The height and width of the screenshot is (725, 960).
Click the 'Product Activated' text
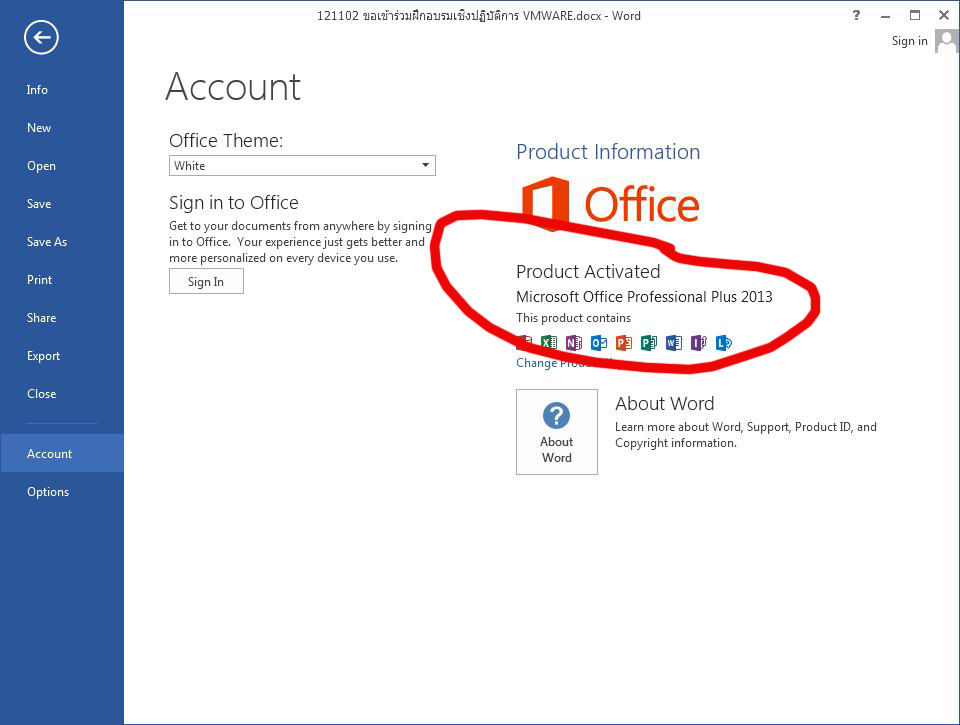pyautogui.click(x=588, y=271)
